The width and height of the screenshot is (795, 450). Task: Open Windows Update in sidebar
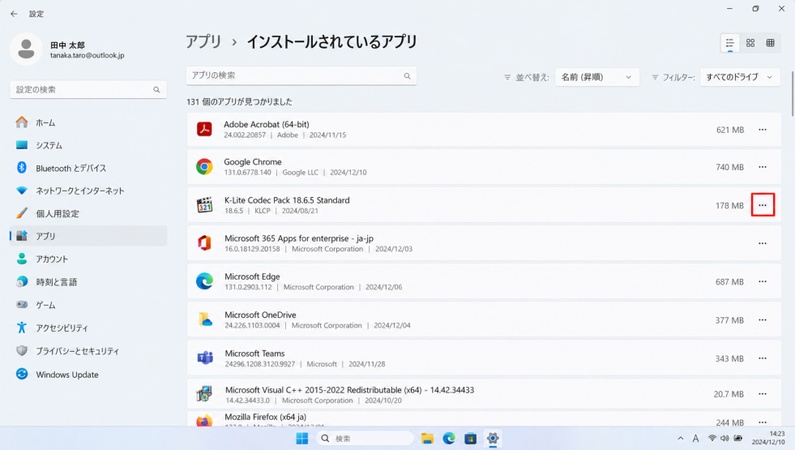click(88, 374)
